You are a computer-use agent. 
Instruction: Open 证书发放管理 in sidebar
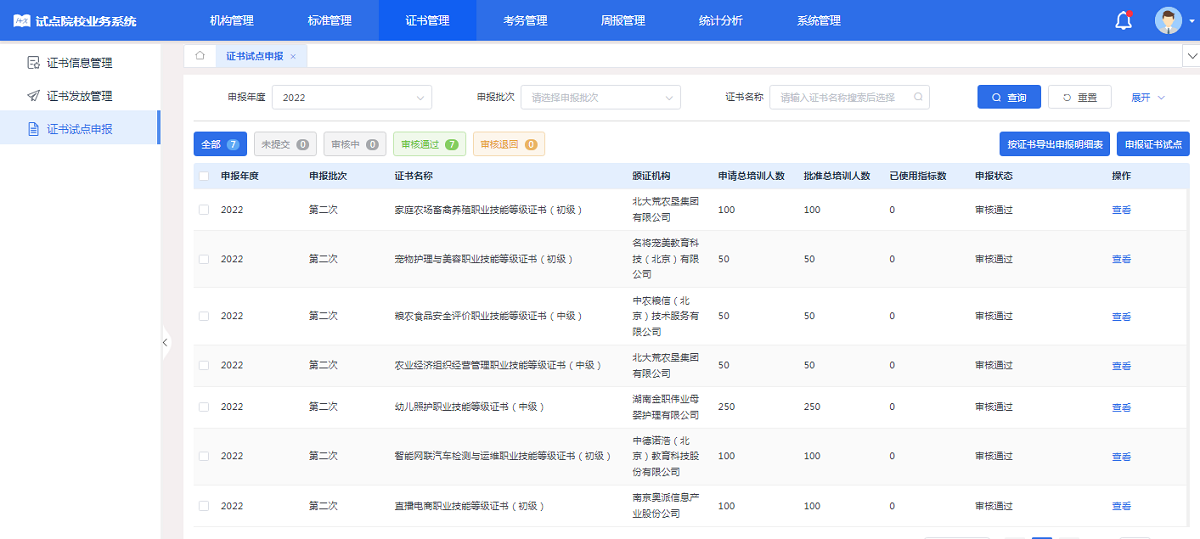(79, 96)
